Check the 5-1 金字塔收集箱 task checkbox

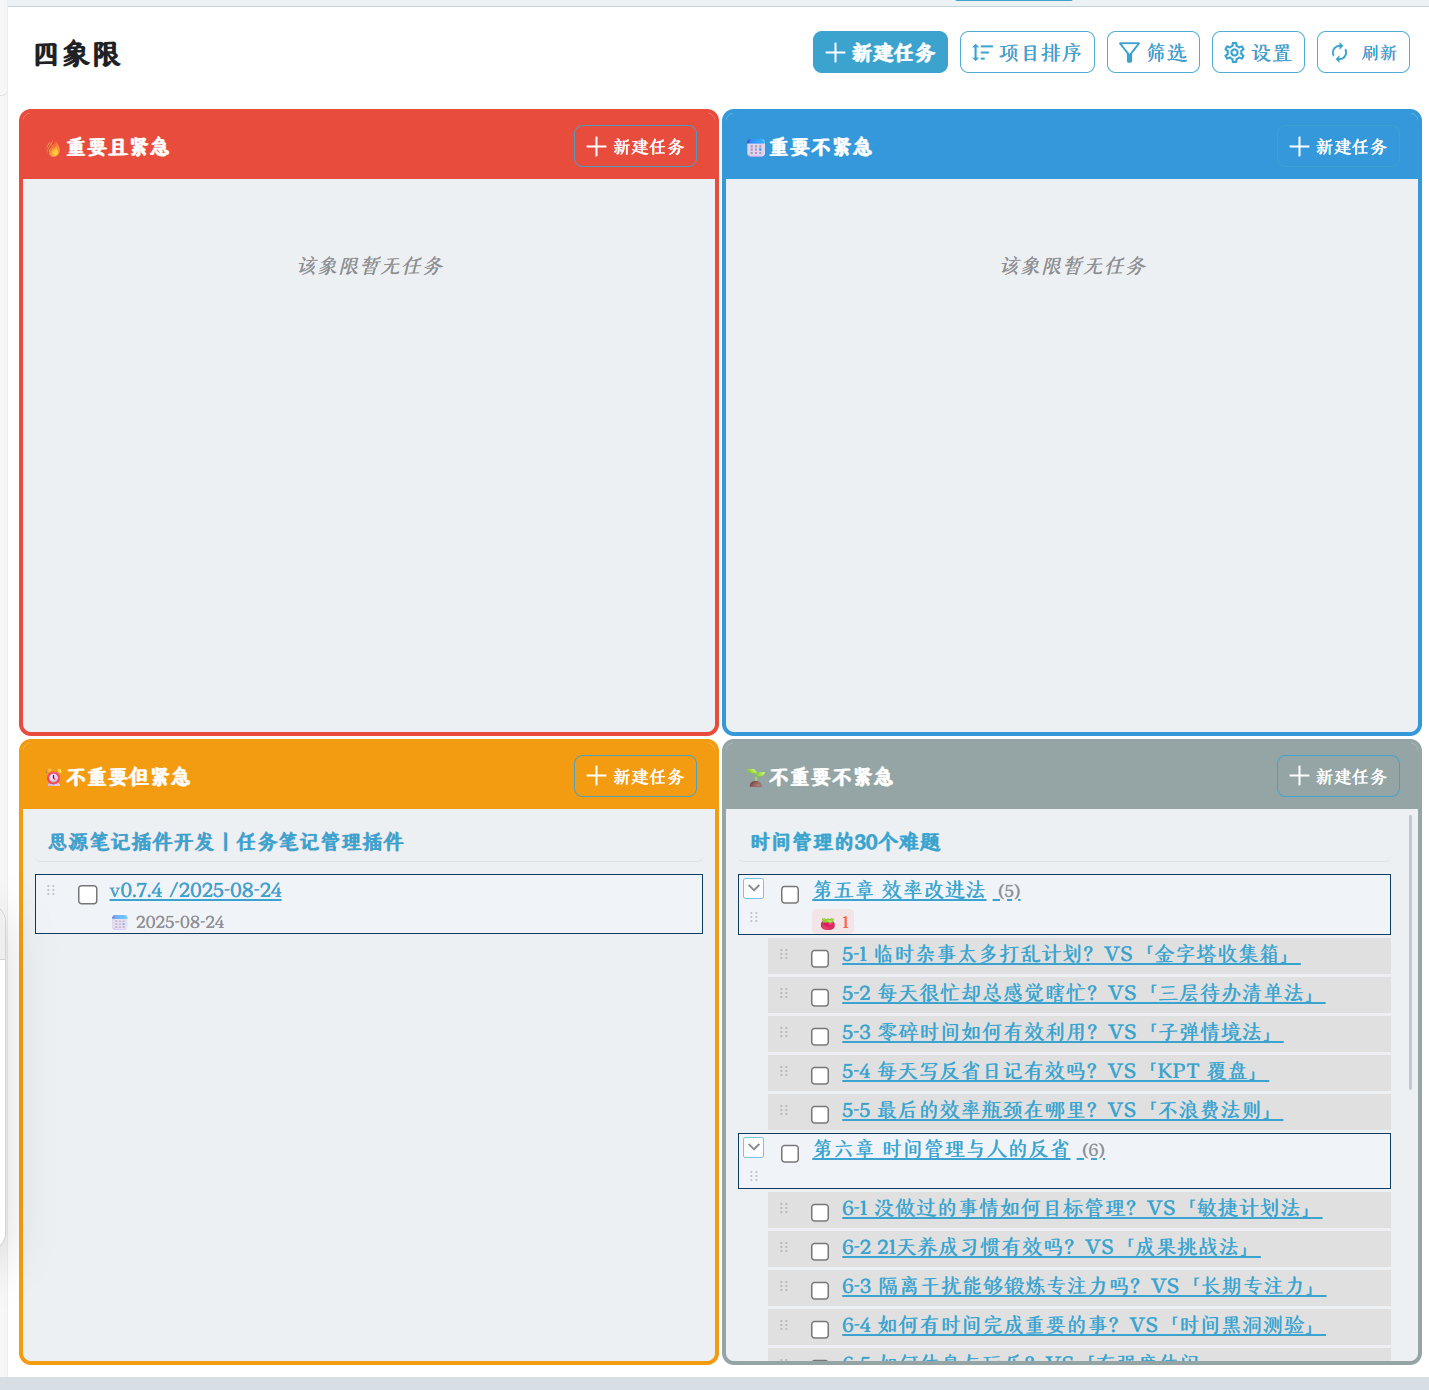tap(820, 957)
